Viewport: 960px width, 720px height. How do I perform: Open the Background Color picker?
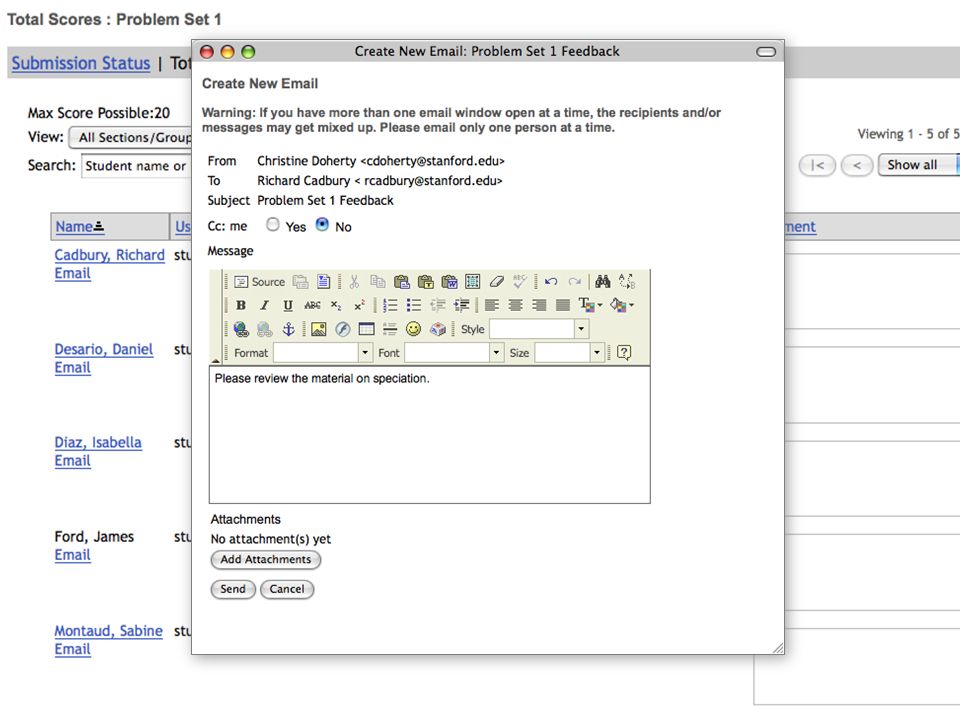coord(622,305)
